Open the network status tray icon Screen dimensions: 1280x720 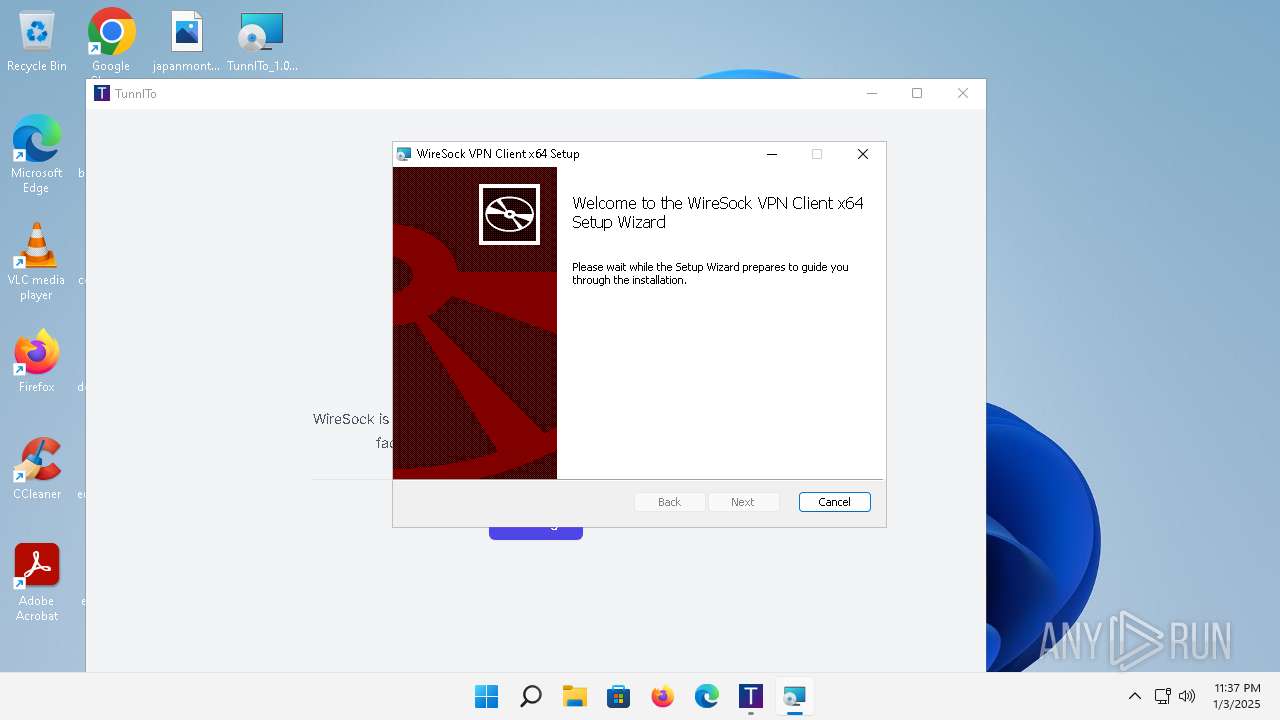point(1162,696)
